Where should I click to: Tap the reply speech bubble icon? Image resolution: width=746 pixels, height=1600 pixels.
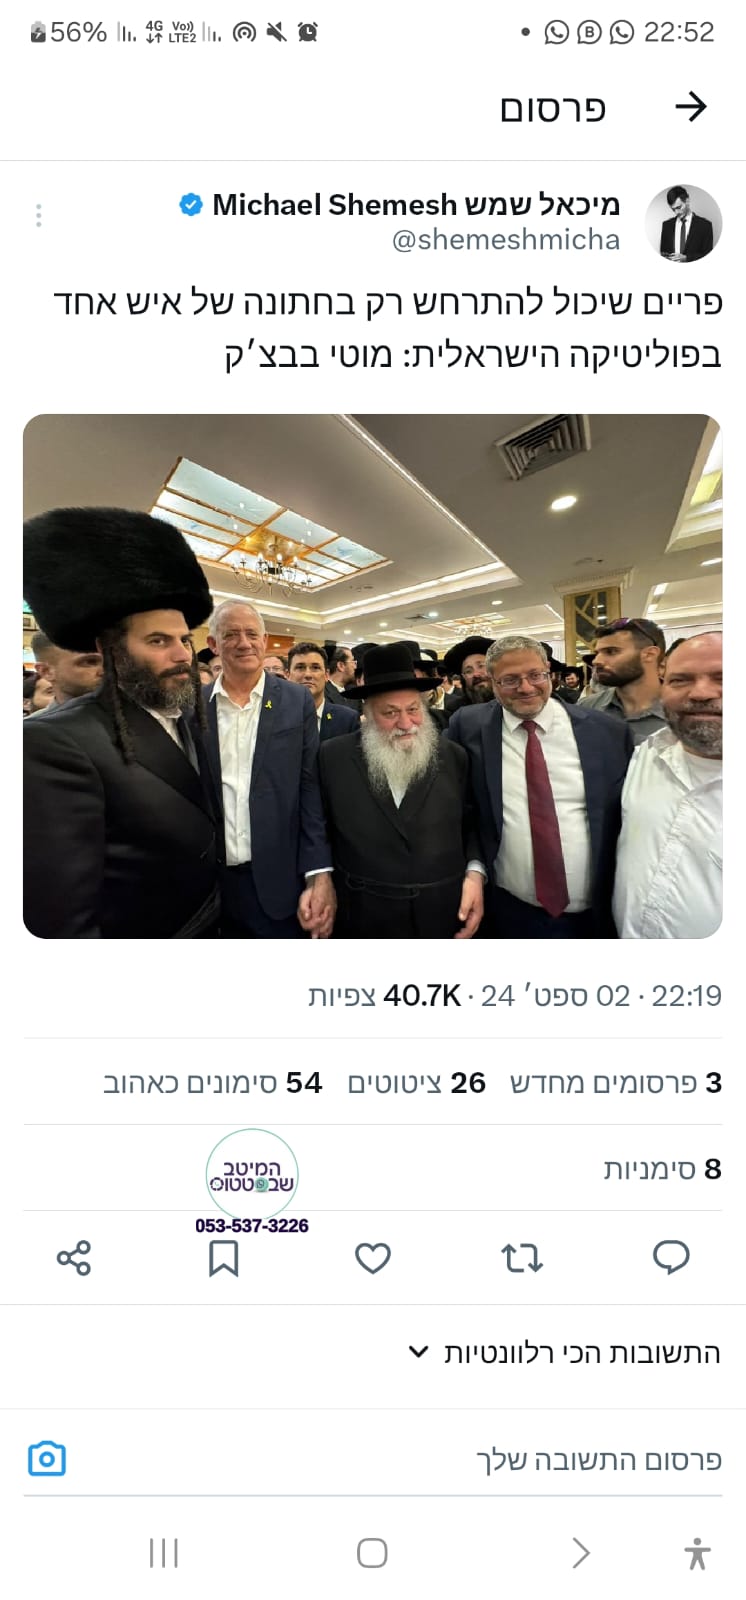(x=671, y=1257)
